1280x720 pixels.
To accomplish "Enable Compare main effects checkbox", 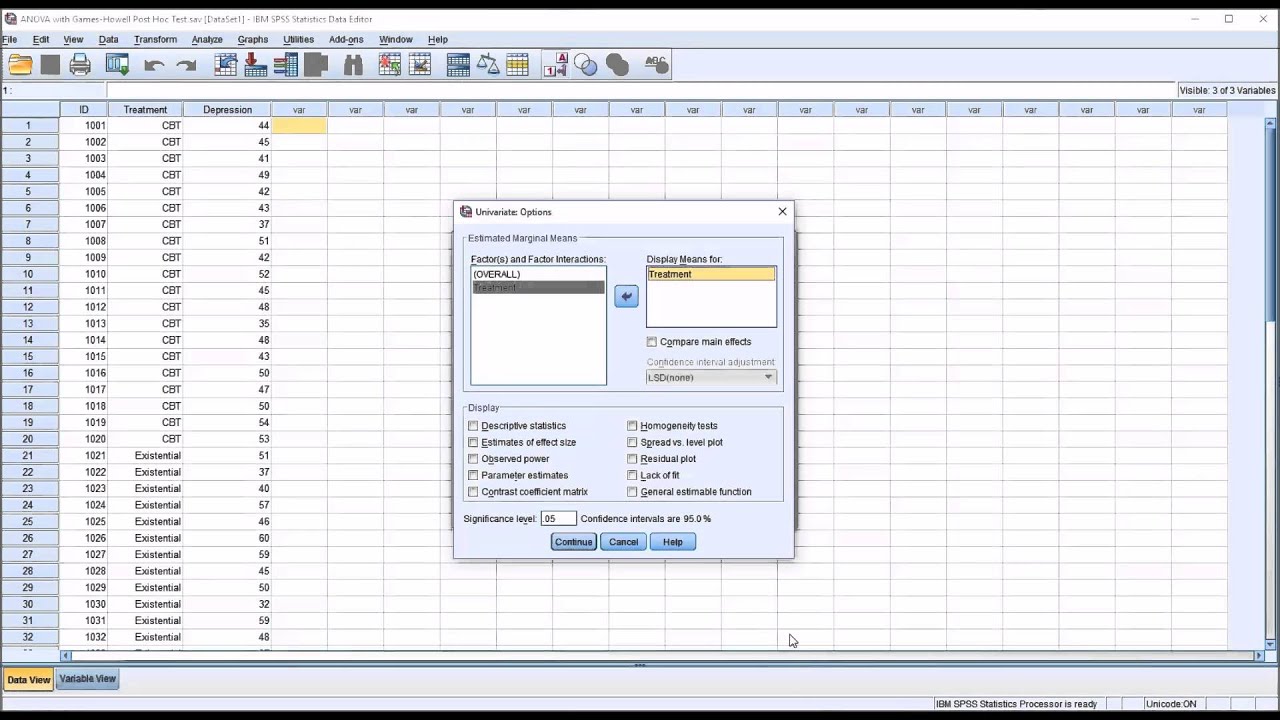I will (652, 342).
